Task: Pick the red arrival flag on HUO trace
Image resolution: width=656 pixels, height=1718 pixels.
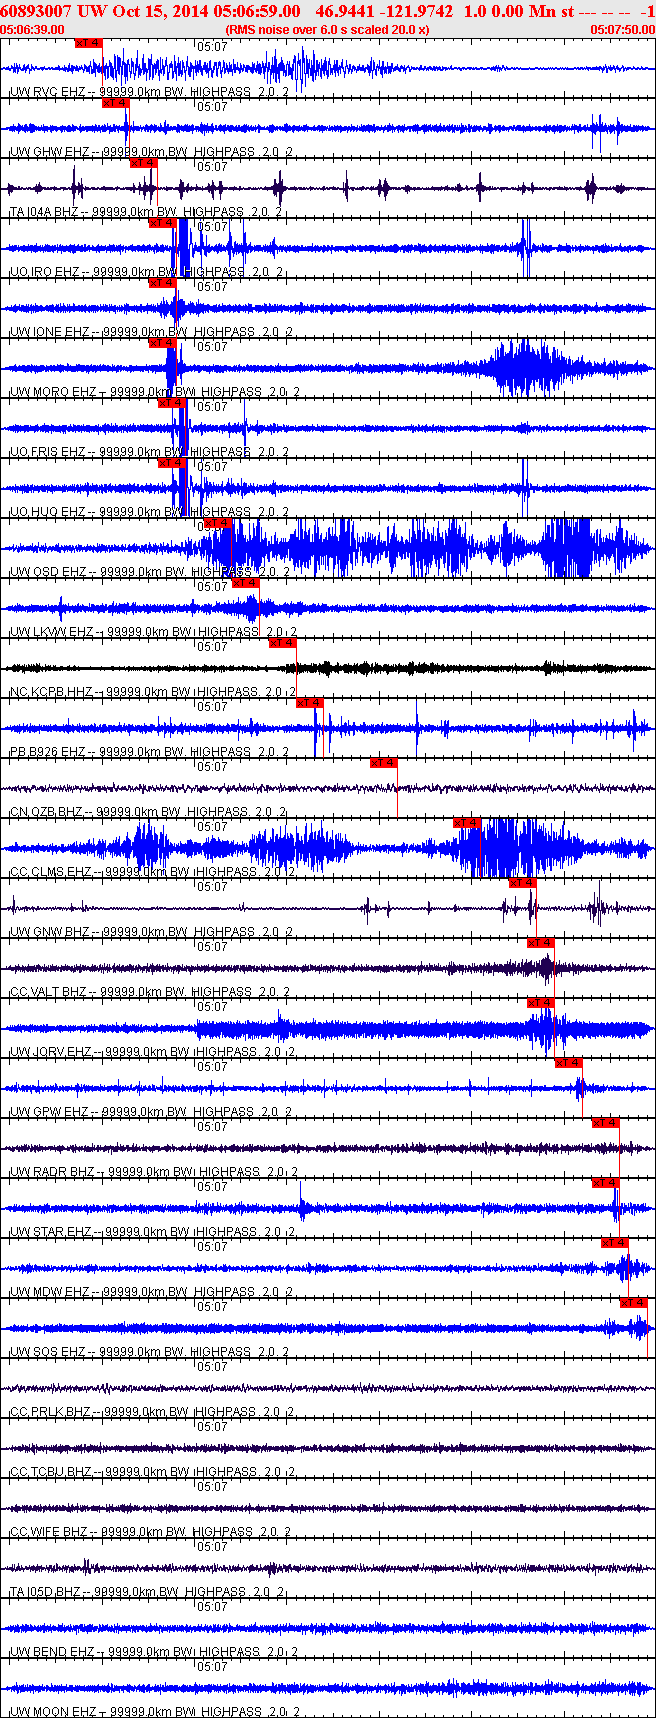Action: click(172, 463)
